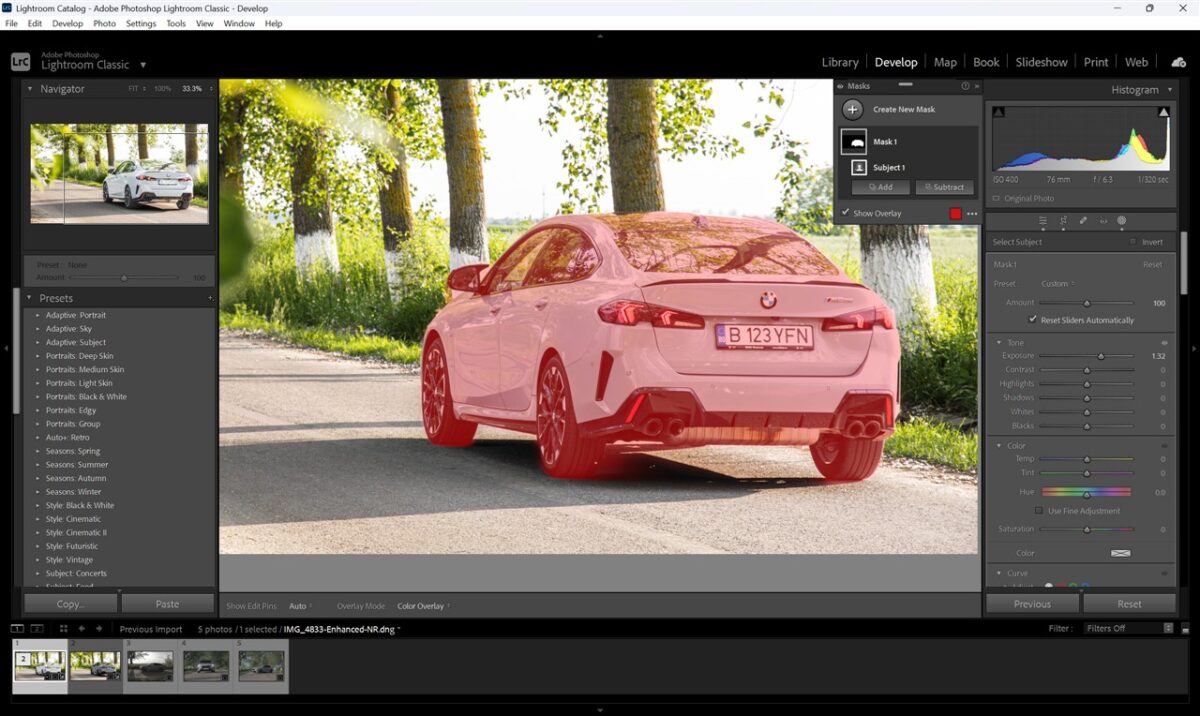Open the grid view icon above filmstrip

63,628
